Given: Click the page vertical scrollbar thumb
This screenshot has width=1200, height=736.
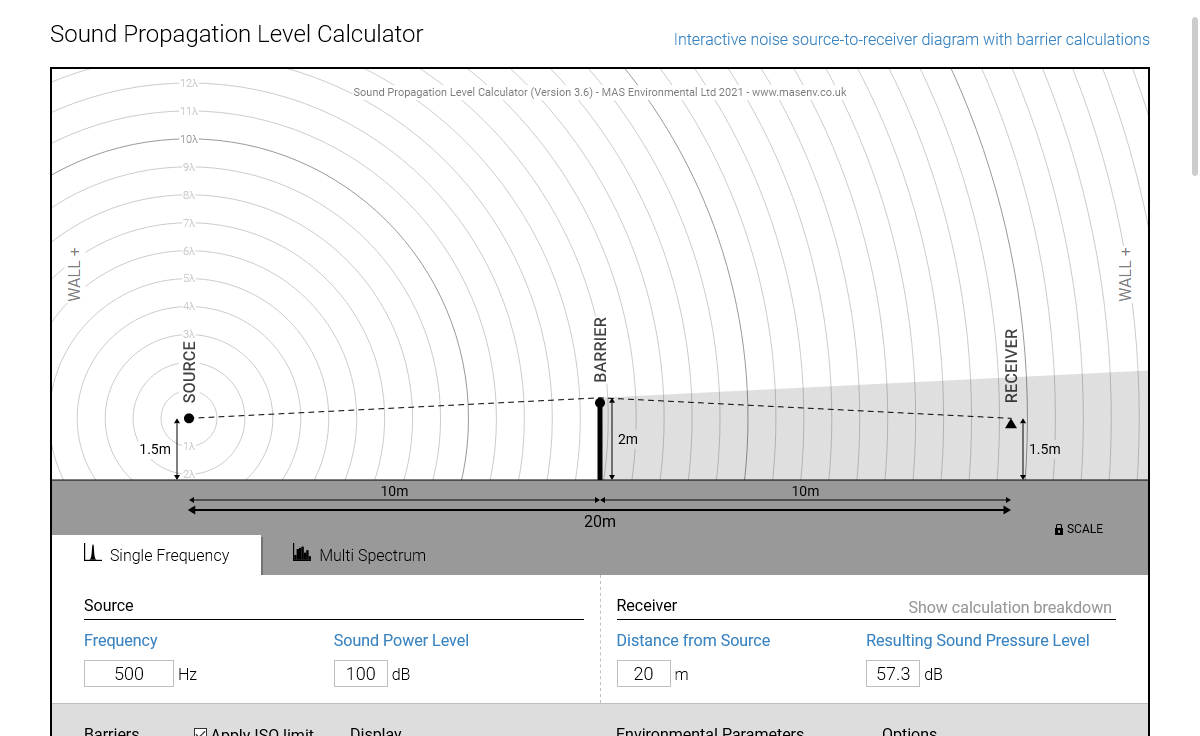Looking at the screenshot, I should pyautogui.click(x=1194, y=95).
